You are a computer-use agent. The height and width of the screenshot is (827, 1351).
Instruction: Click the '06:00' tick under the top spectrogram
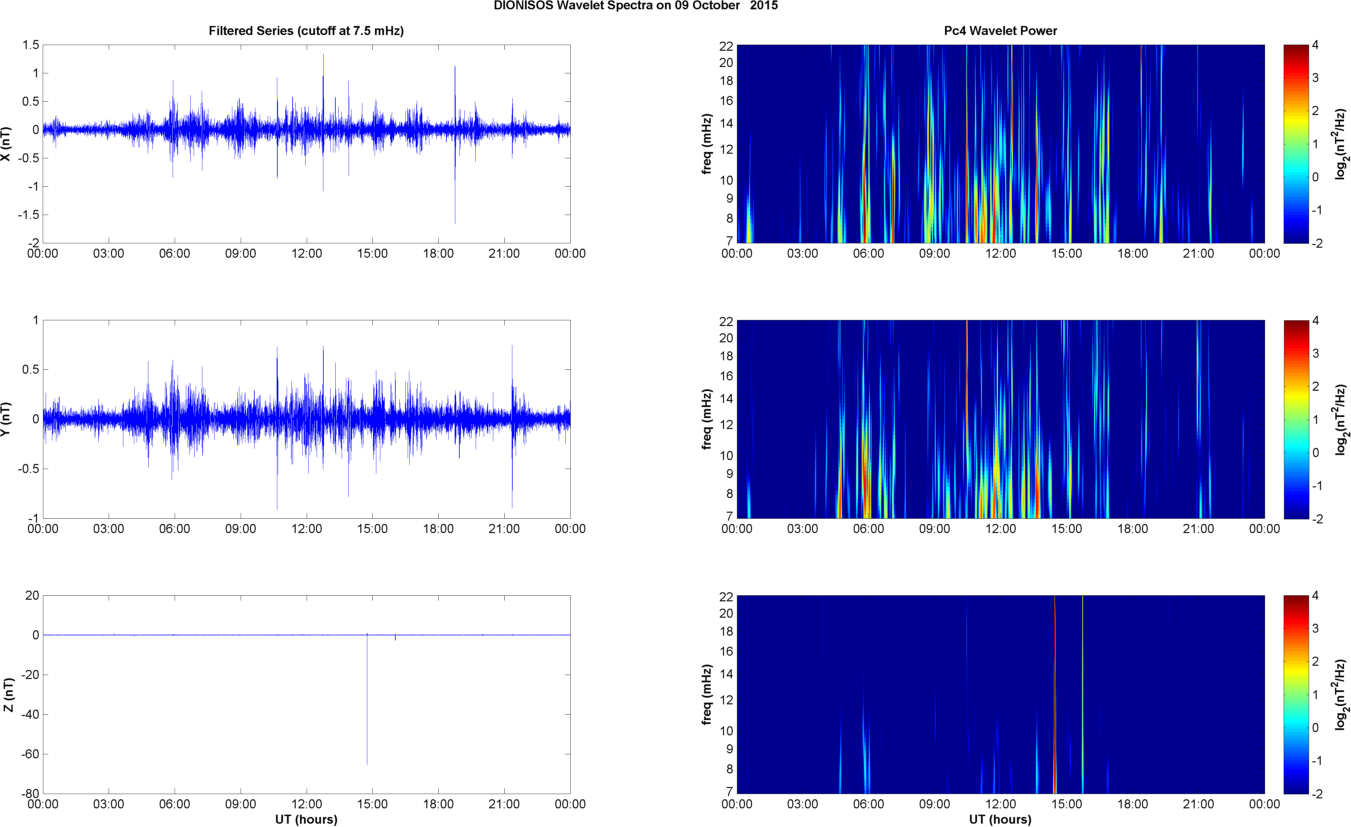click(868, 254)
